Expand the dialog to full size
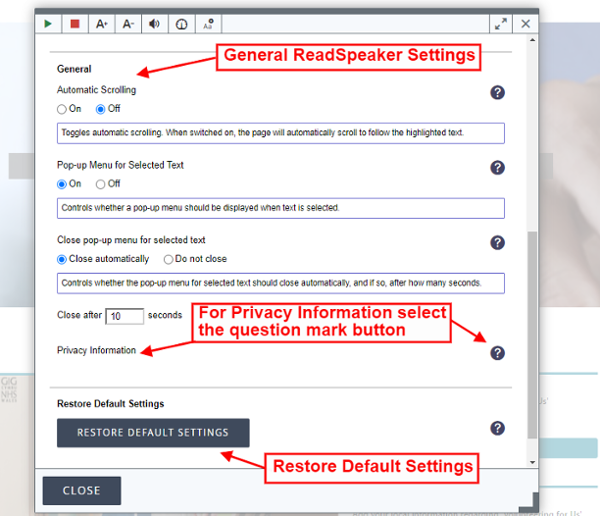Screen dimensions: 600x516 [501, 24]
